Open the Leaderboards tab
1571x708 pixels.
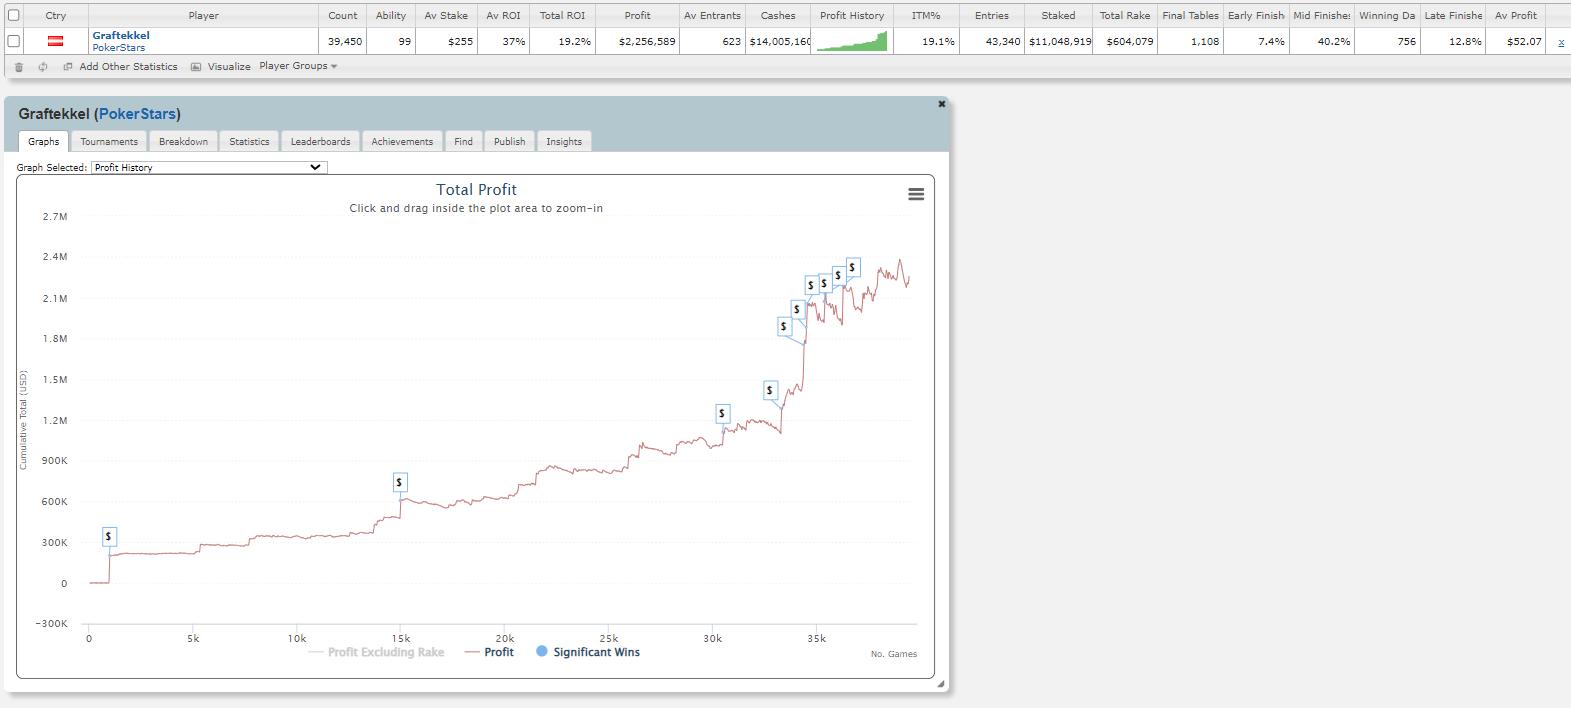pyautogui.click(x=320, y=142)
